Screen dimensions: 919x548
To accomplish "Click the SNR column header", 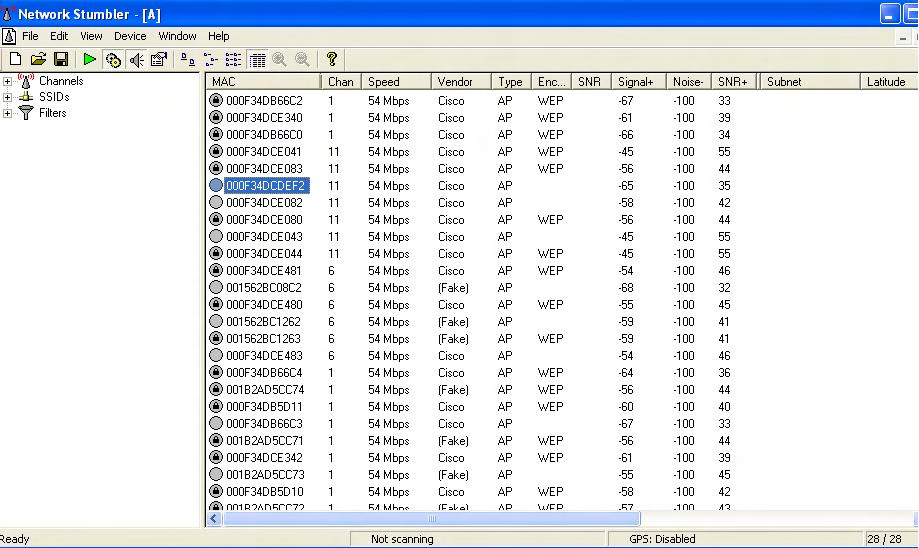I will pos(591,81).
